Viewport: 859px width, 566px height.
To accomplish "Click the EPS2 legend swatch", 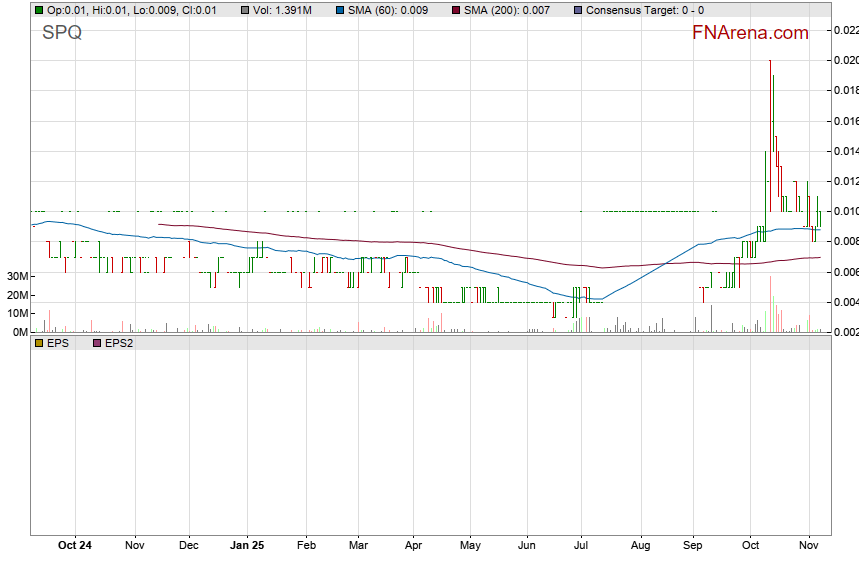I will click(97, 342).
